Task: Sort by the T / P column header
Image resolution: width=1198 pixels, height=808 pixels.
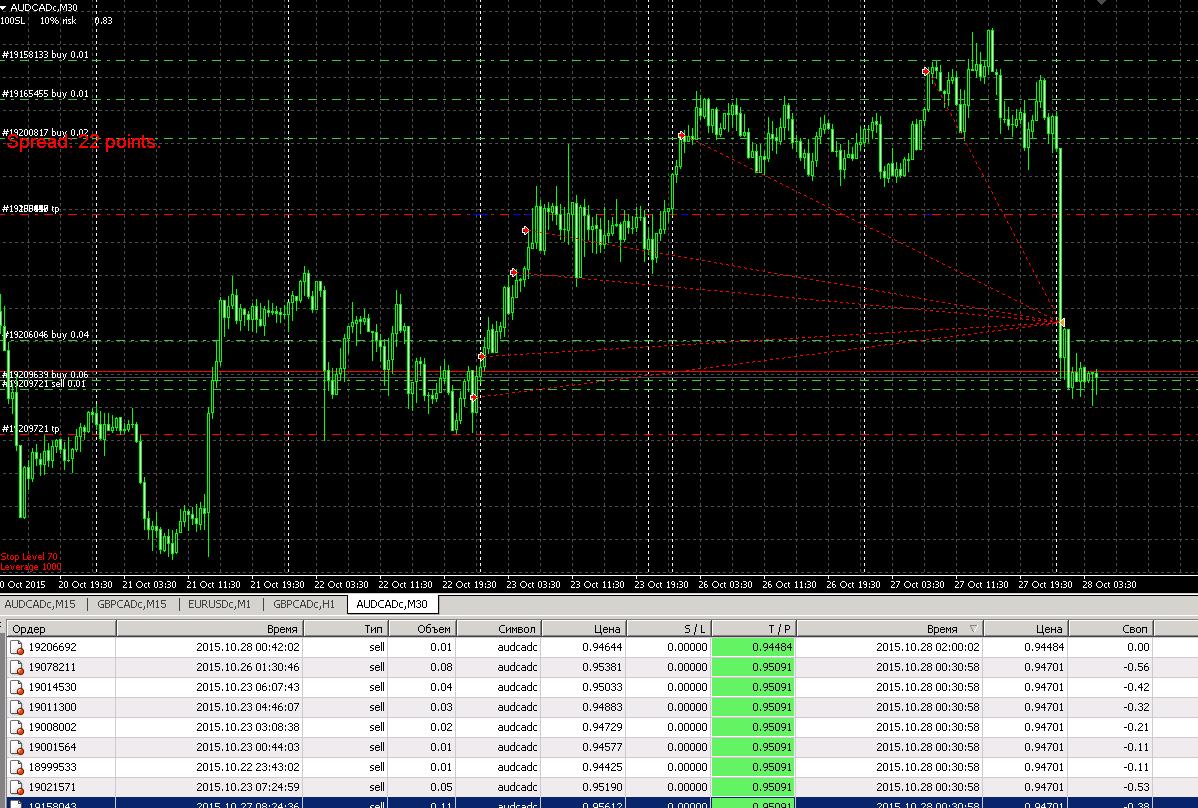Action: pyautogui.click(x=754, y=629)
